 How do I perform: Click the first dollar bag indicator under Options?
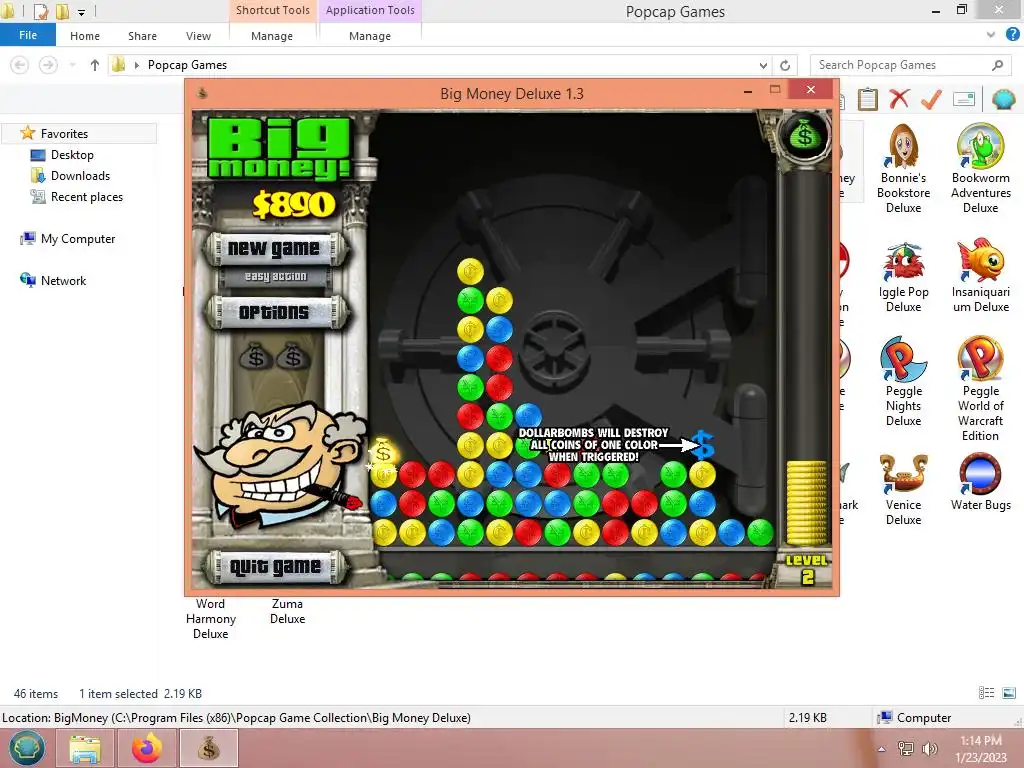(x=255, y=357)
